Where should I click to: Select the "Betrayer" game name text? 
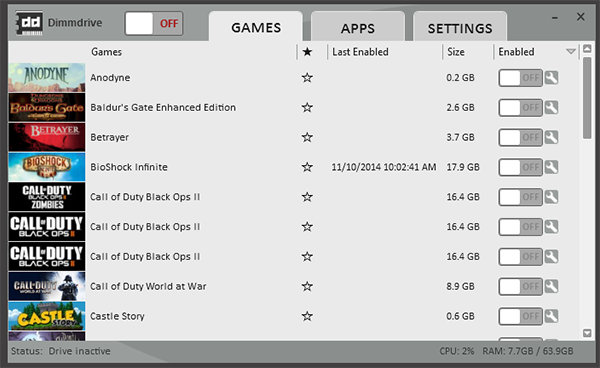click(109, 137)
